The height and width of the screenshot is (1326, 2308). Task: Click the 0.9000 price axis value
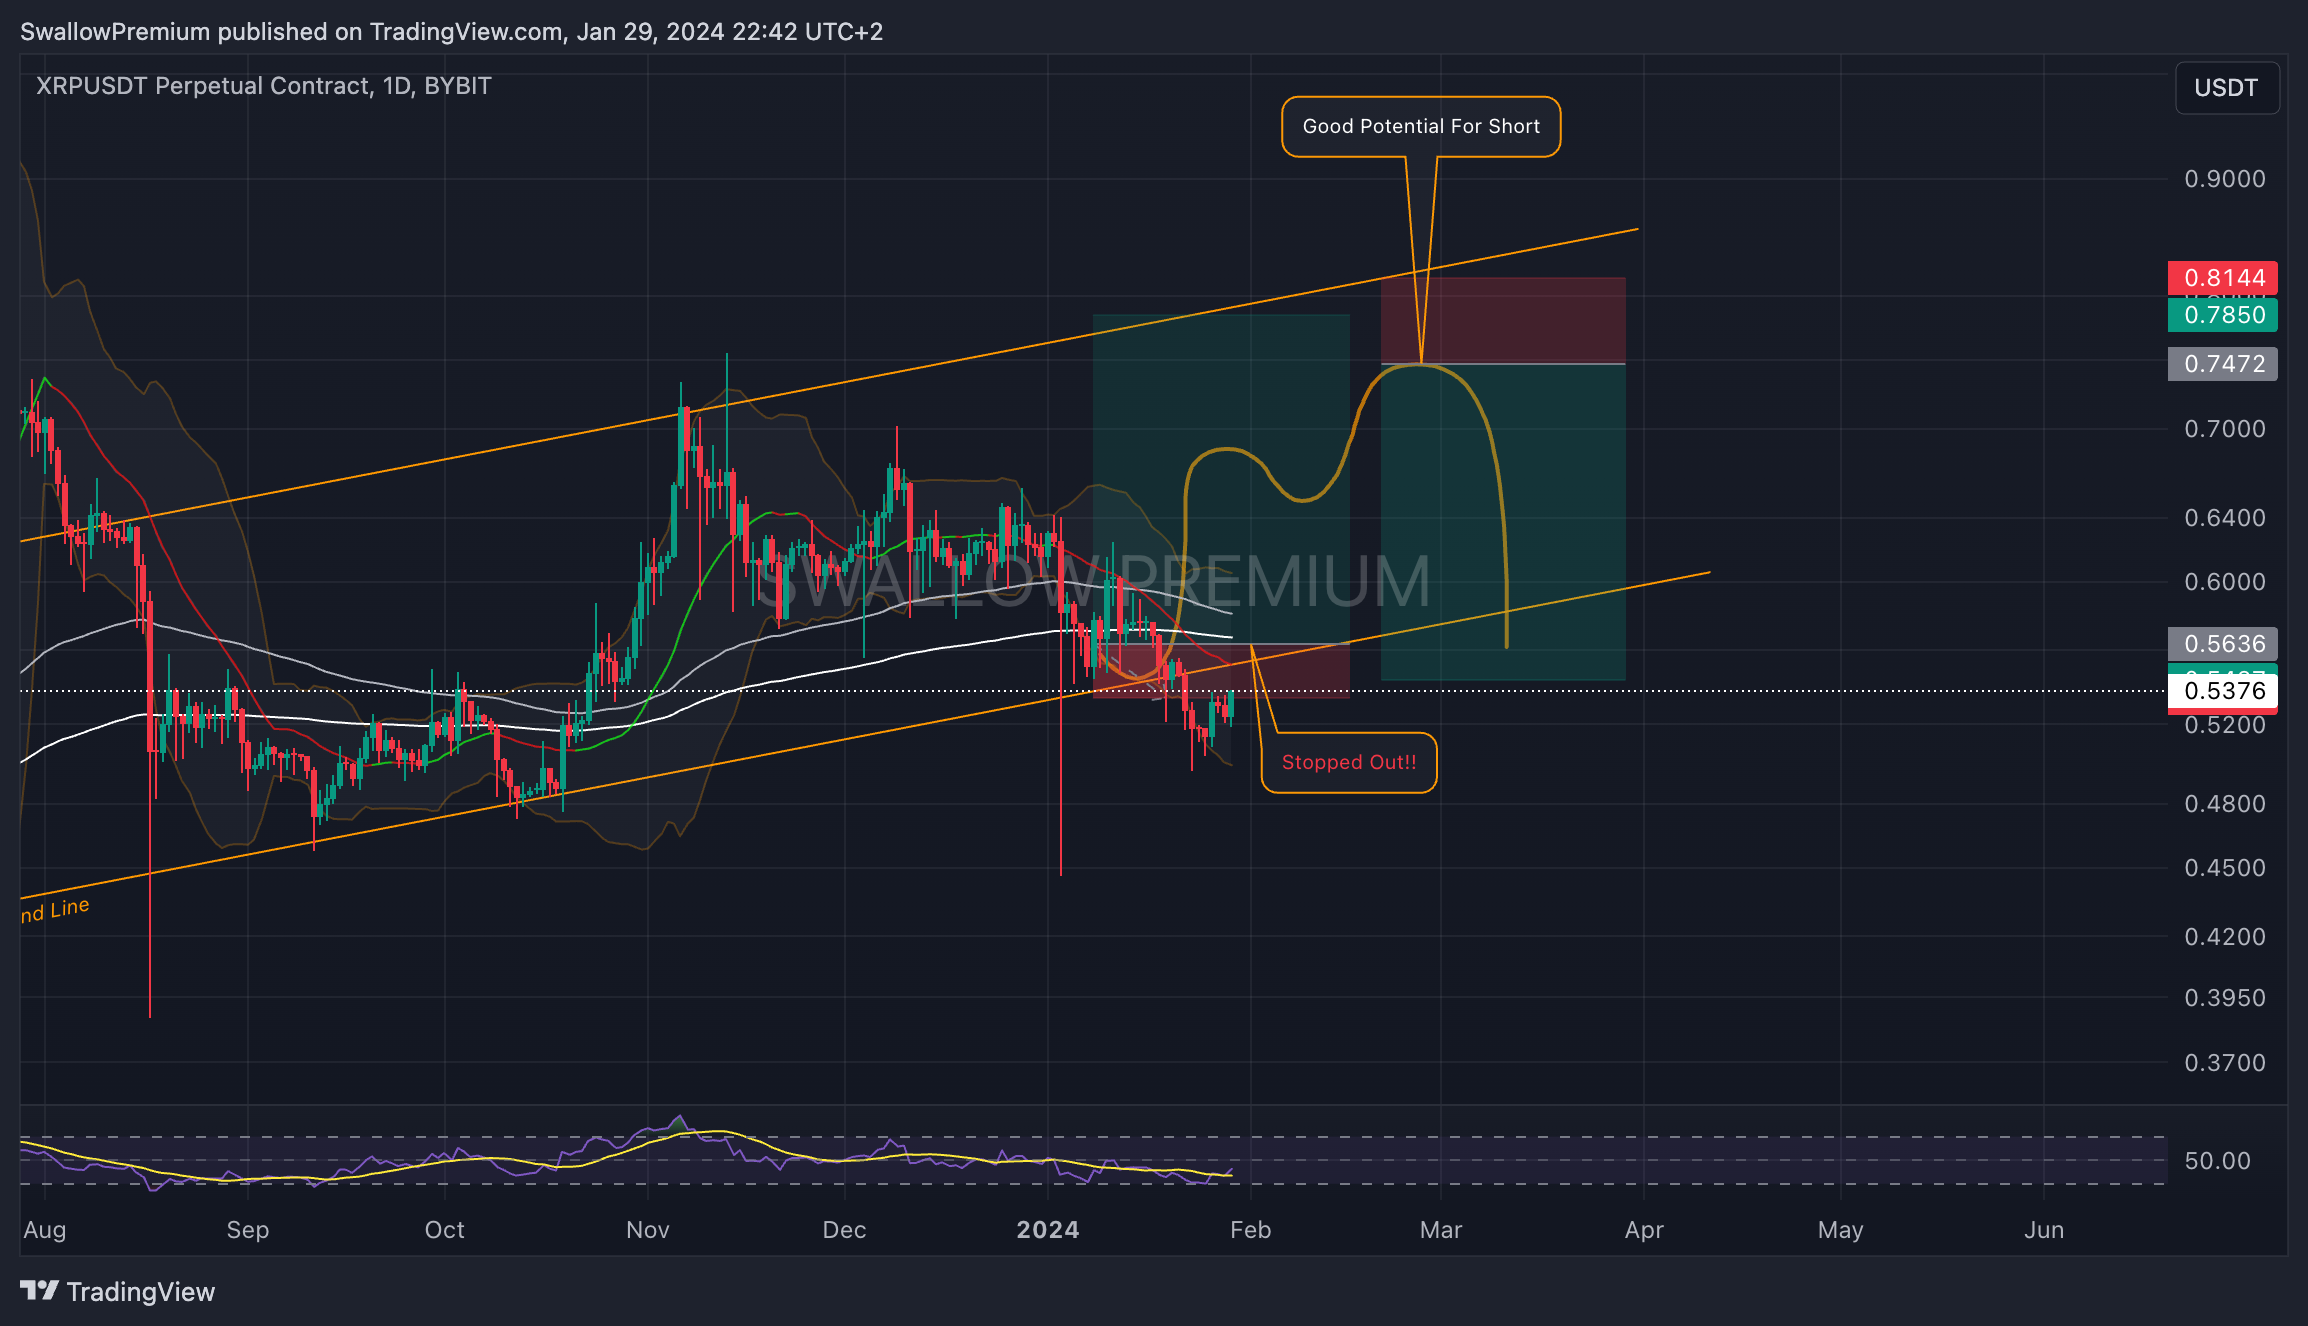coord(2225,179)
